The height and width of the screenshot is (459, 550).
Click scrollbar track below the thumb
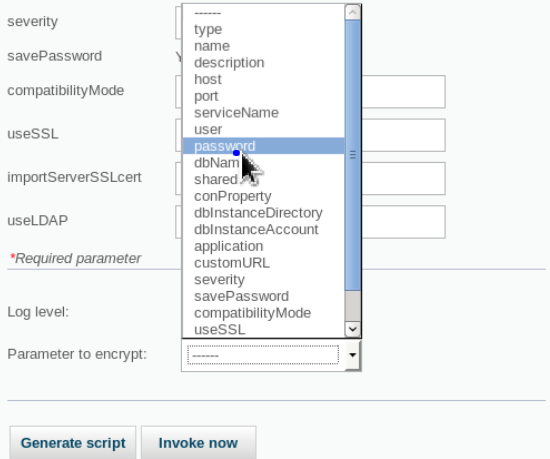tap(353, 306)
